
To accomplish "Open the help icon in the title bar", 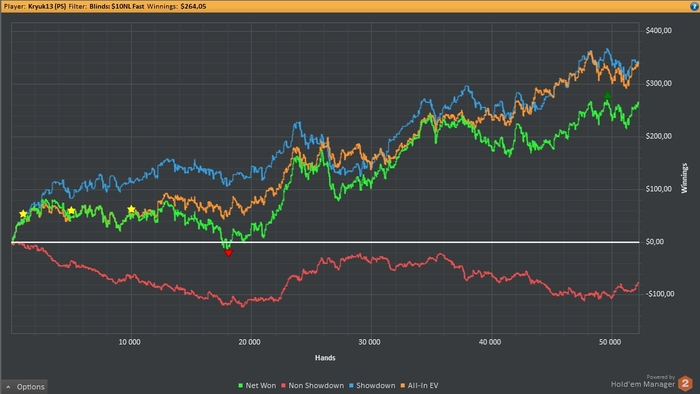I will point(695,7).
